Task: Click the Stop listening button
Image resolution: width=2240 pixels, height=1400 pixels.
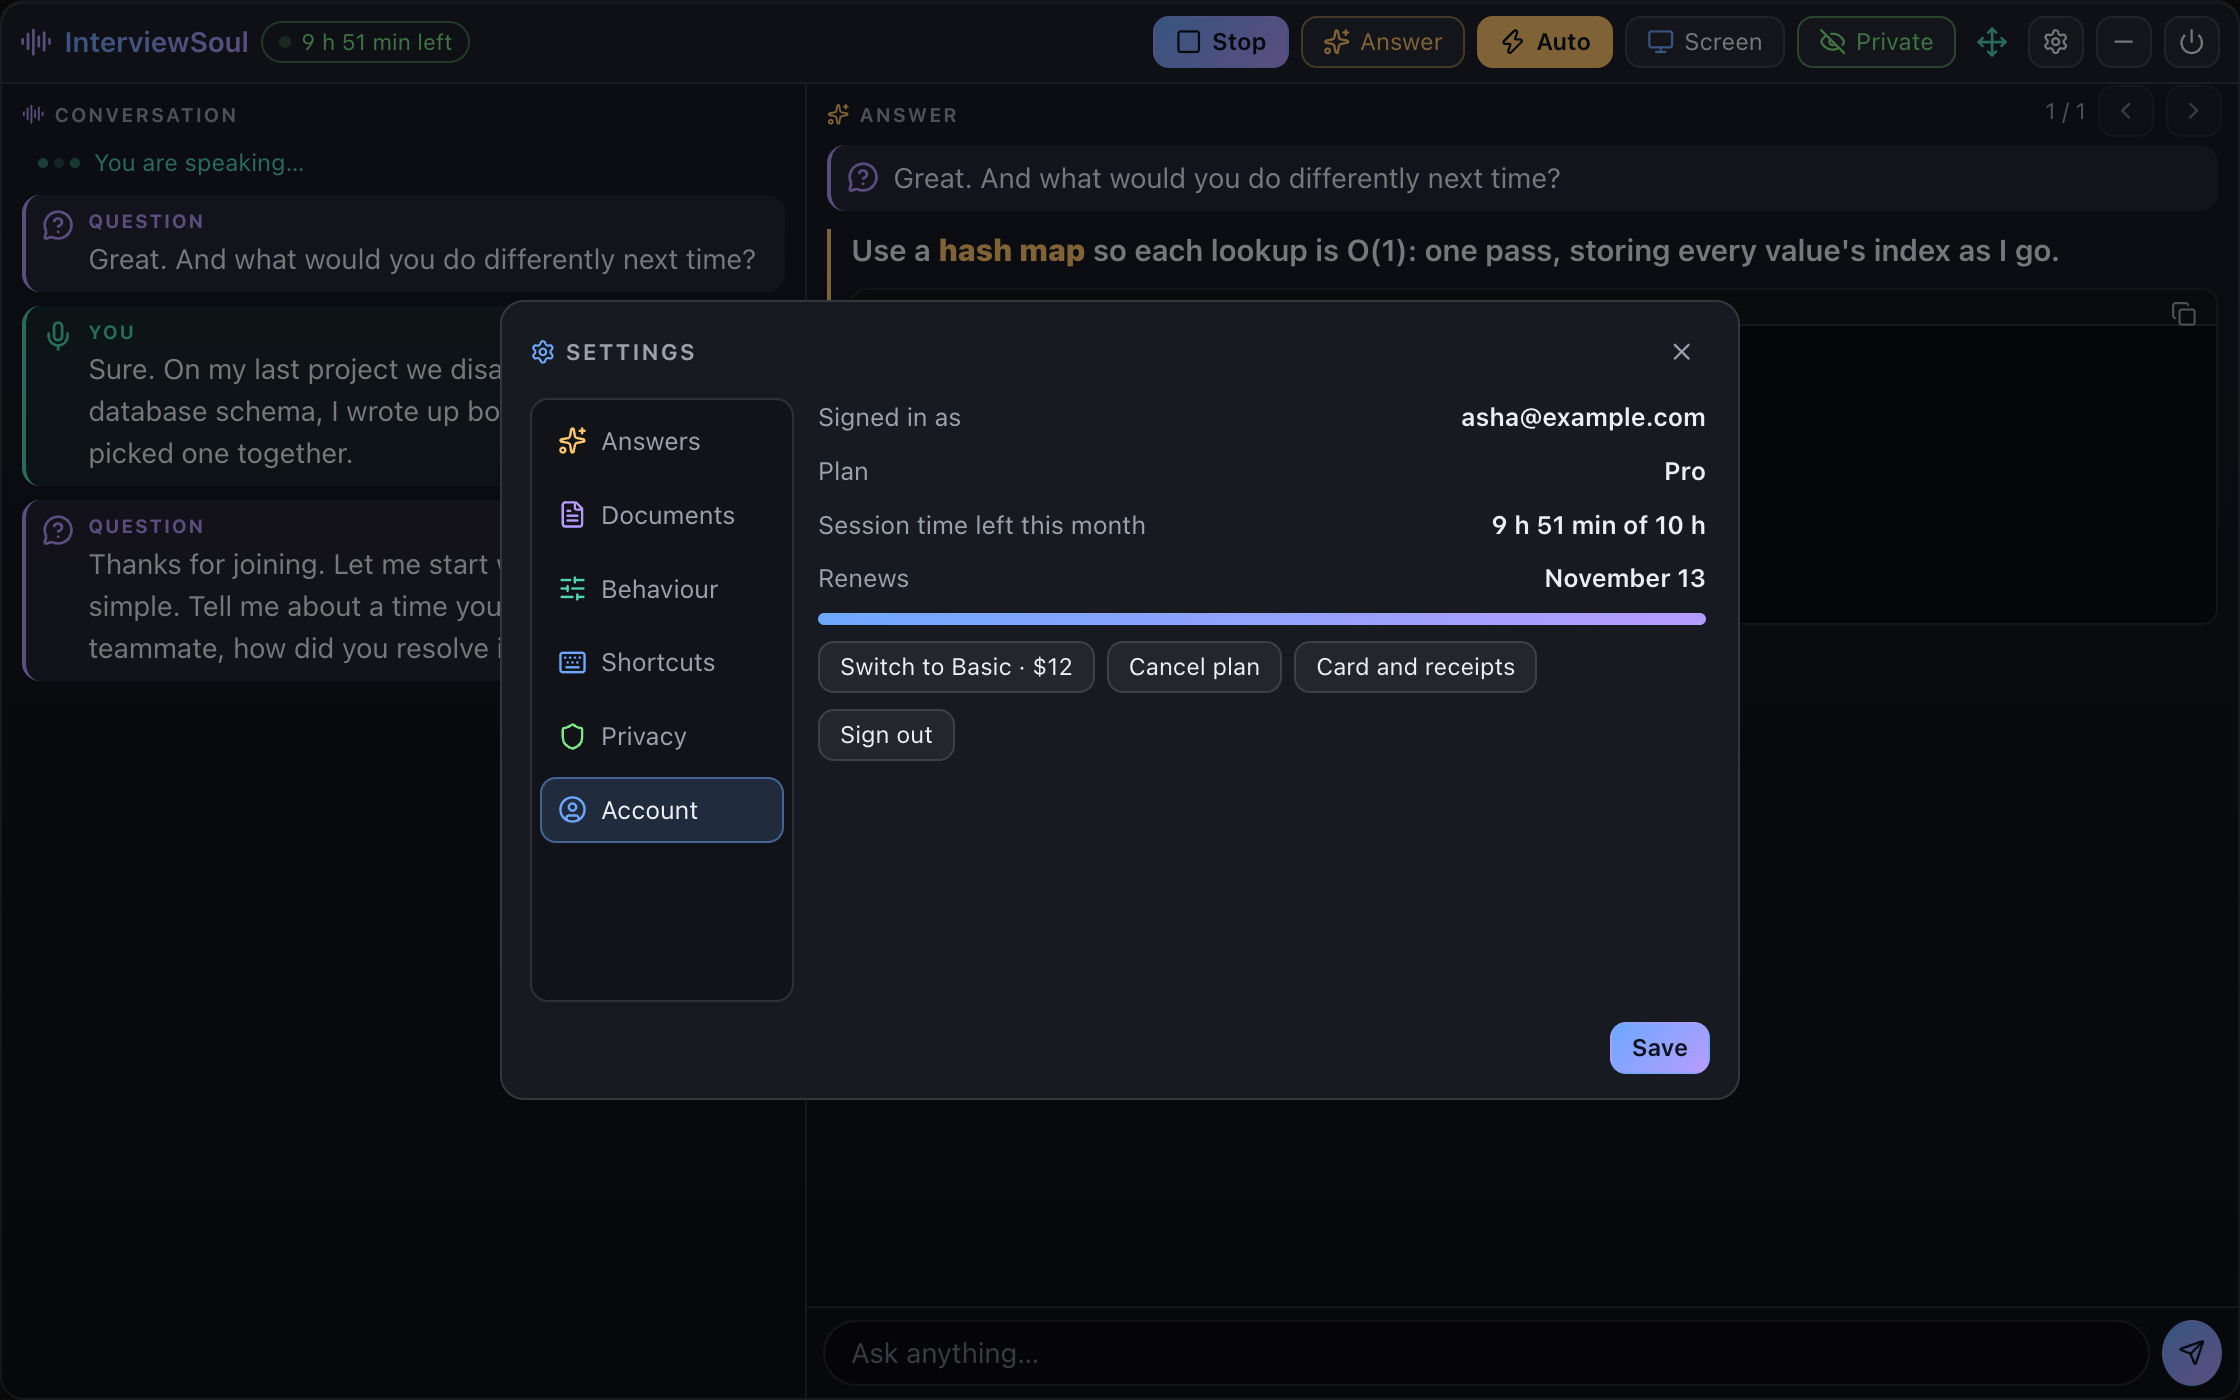Action: pos(1220,42)
